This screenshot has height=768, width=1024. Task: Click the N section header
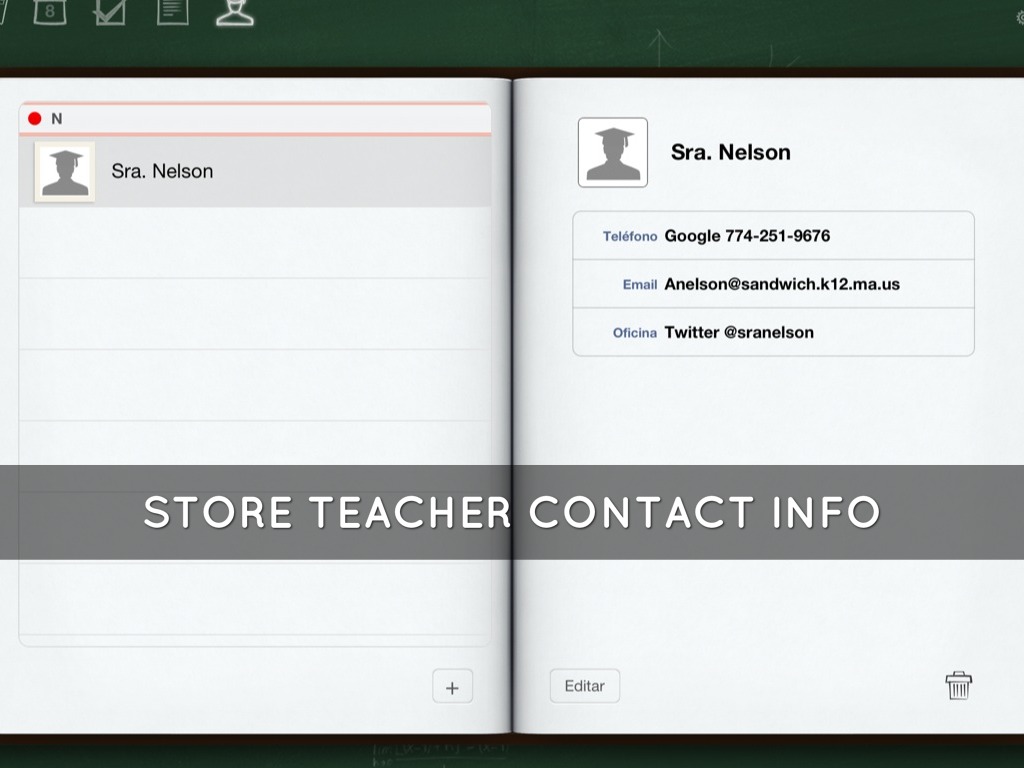coord(255,119)
